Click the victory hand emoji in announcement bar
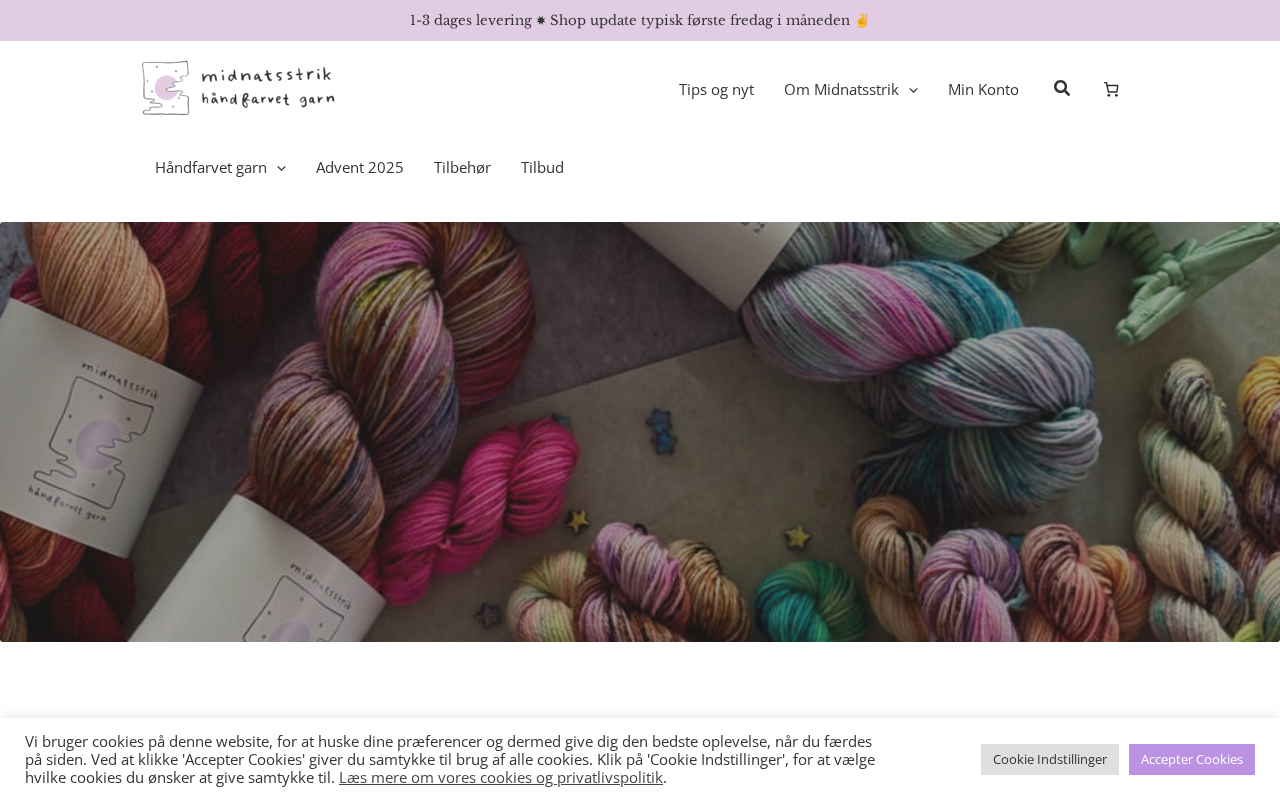 (x=862, y=20)
